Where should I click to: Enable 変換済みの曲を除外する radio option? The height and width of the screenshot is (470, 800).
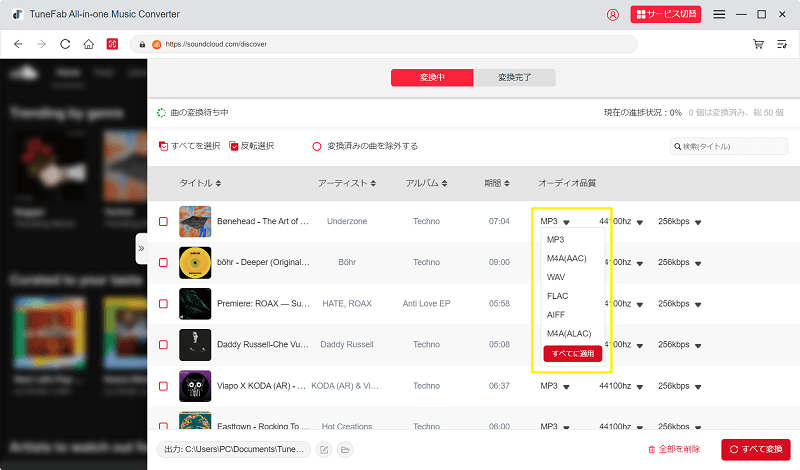click(317, 146)
